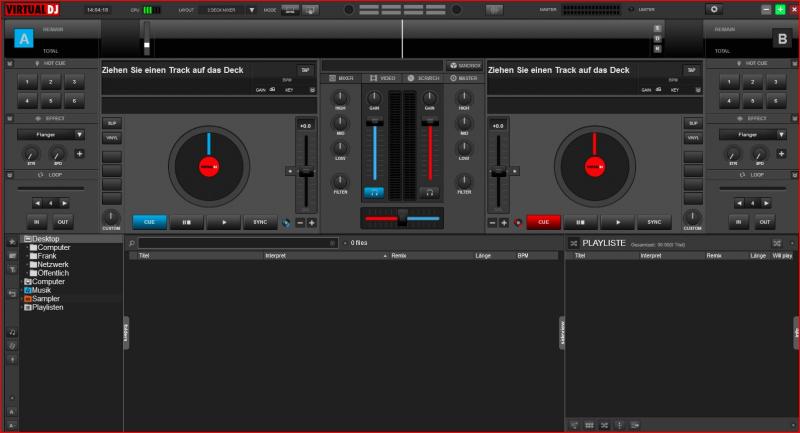Screen dimensions: 800x433
Task: Switch to the SCRATCH tab in mixer
Action: pos(423,77)
